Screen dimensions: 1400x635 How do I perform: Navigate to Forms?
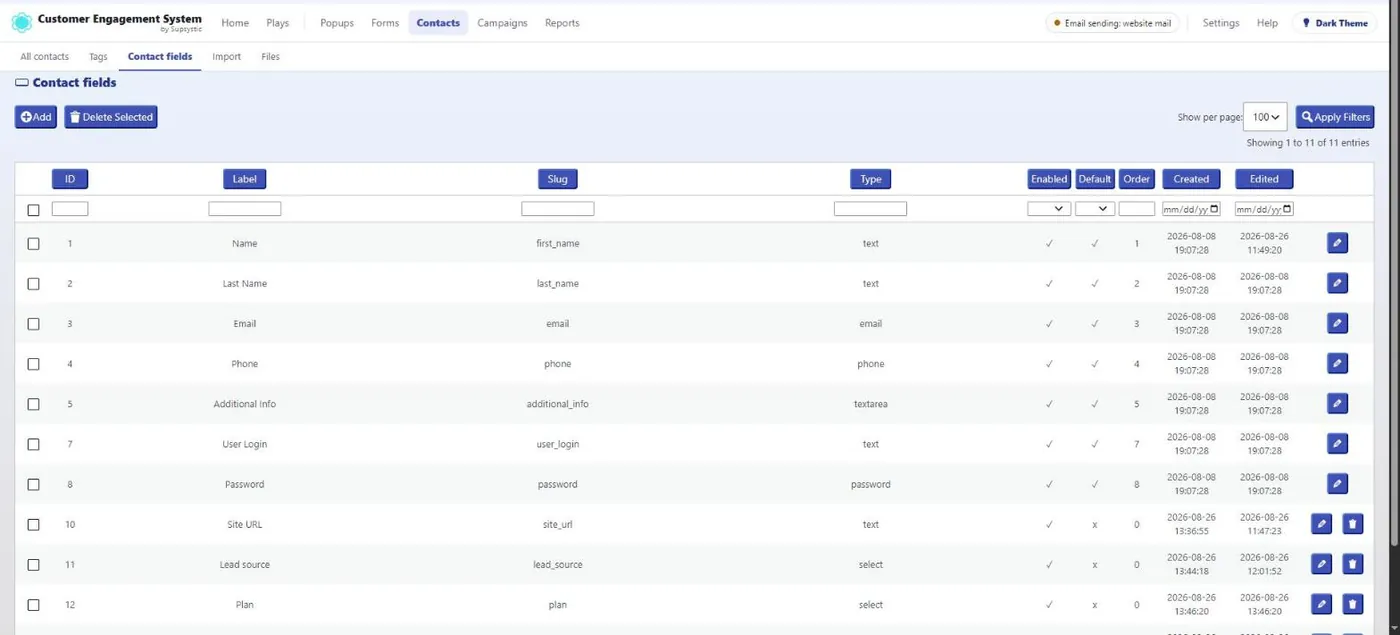pyautogui.click(x=385, y=23)
